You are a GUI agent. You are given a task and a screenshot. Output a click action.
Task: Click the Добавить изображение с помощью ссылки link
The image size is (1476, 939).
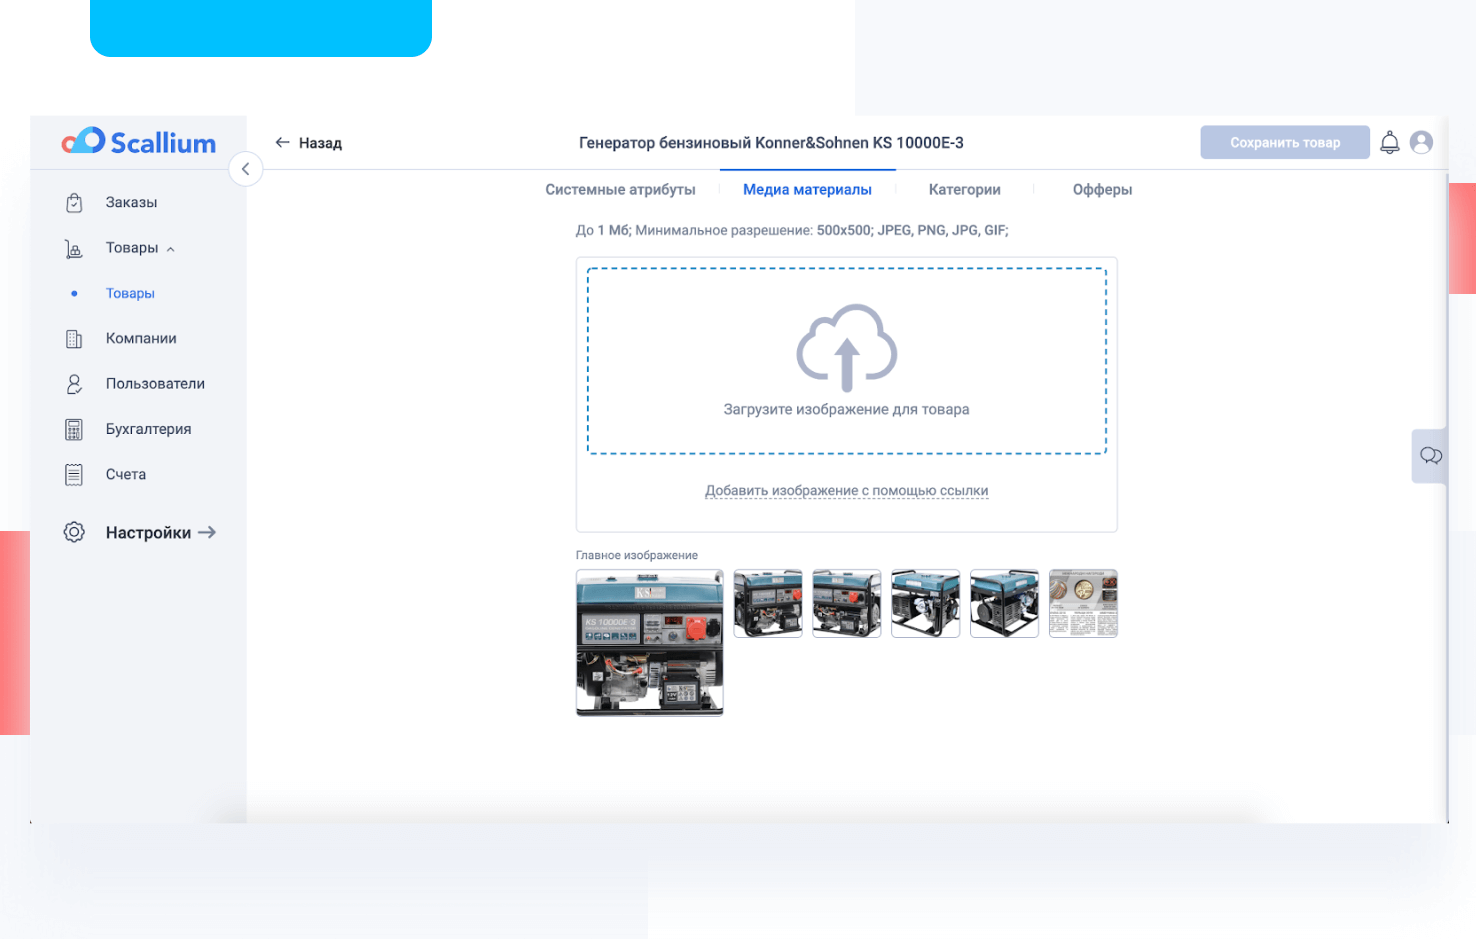click(846, 491)
